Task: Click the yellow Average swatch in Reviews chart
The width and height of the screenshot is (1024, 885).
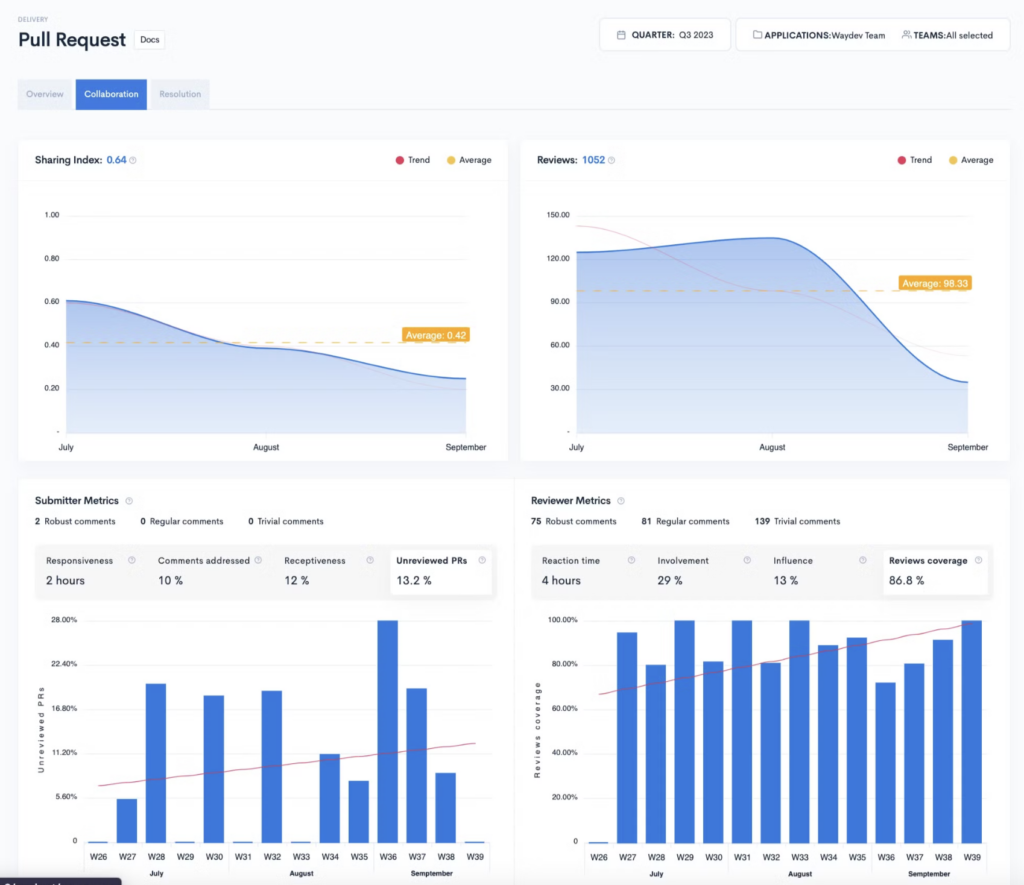Action: 951,160
